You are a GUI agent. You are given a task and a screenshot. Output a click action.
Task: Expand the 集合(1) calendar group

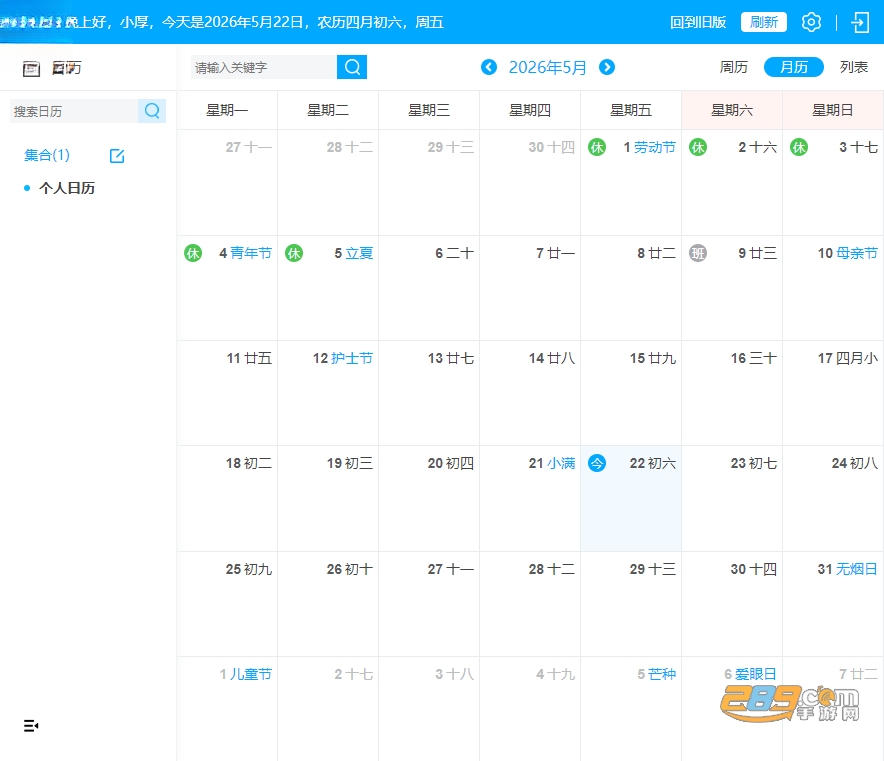point(47,155)
